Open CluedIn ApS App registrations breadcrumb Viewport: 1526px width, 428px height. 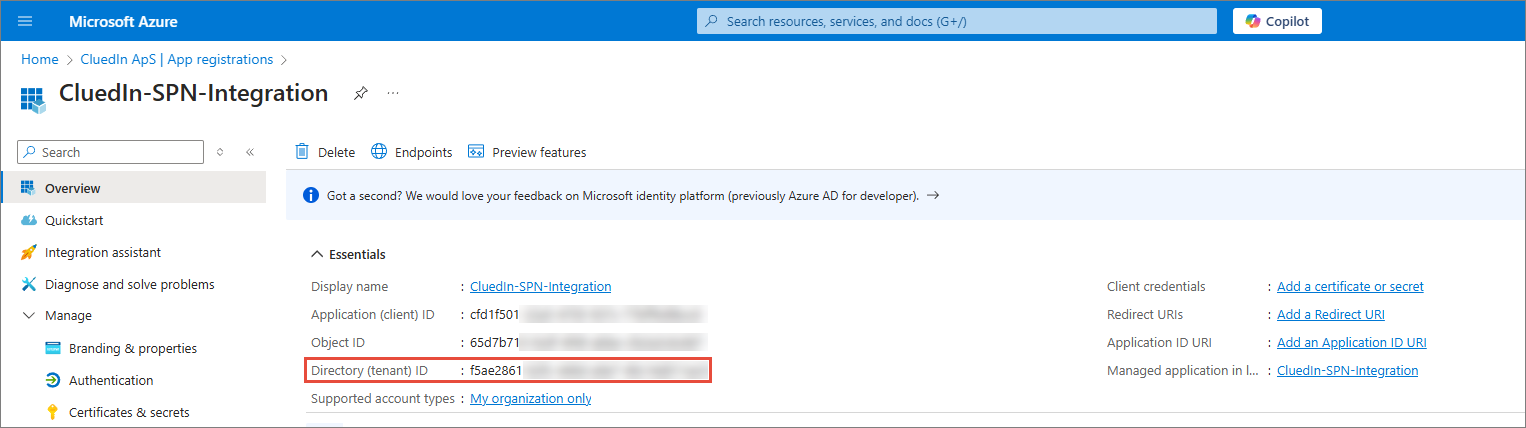click(177, 59)
